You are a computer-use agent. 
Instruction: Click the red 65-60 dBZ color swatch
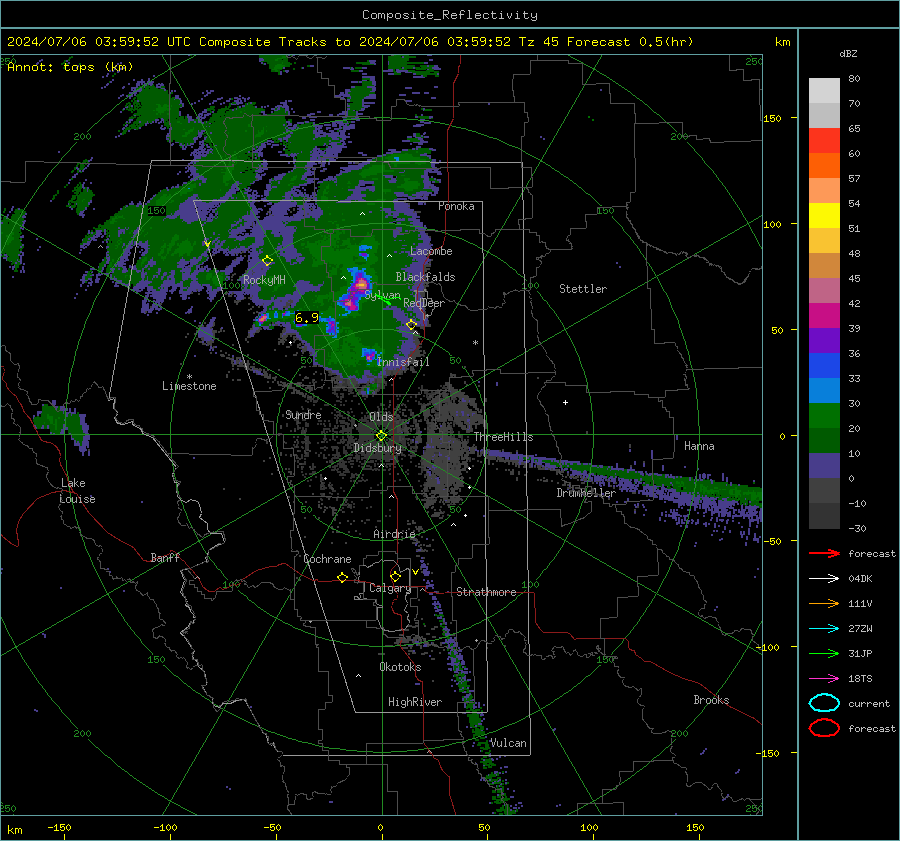pyautogui.click(x=824, y=141)
